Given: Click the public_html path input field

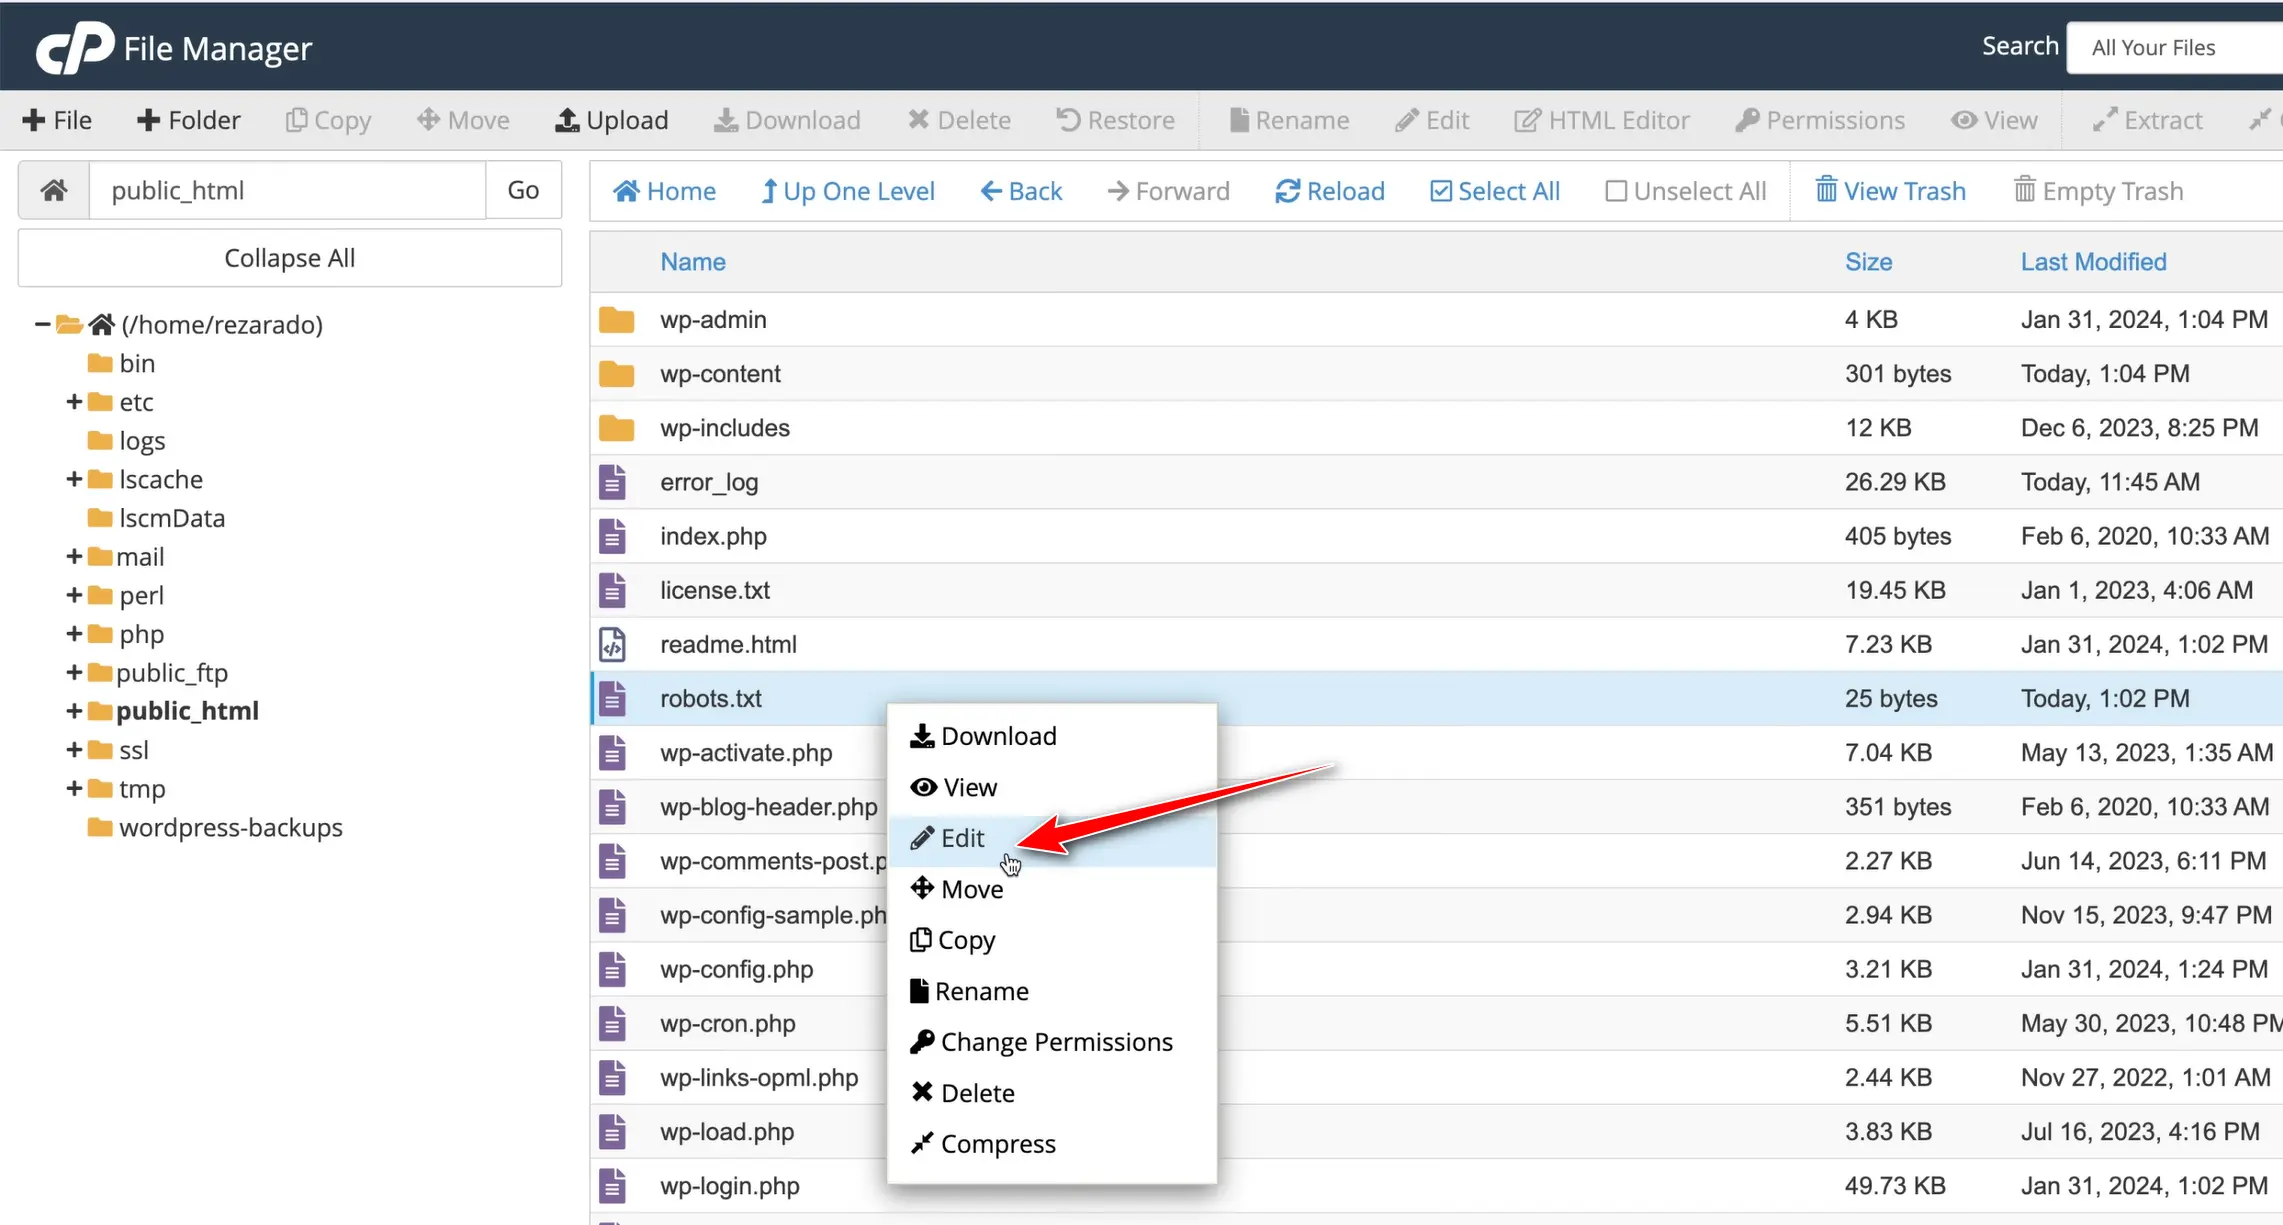Looking at the screenshot, I should (x=287, y=190).
